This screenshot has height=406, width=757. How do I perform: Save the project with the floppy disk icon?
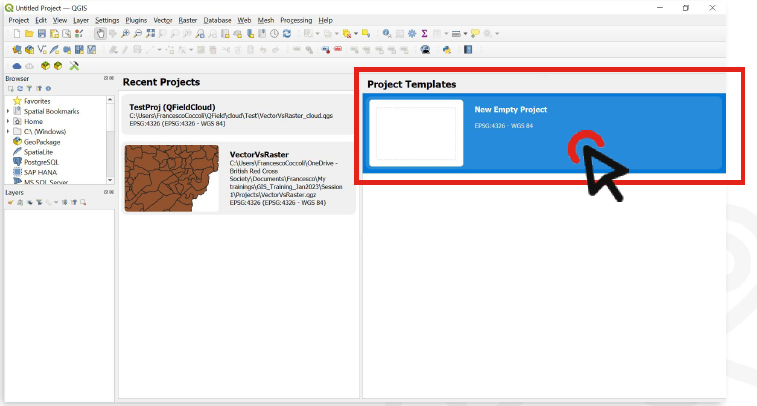(42, 34)
